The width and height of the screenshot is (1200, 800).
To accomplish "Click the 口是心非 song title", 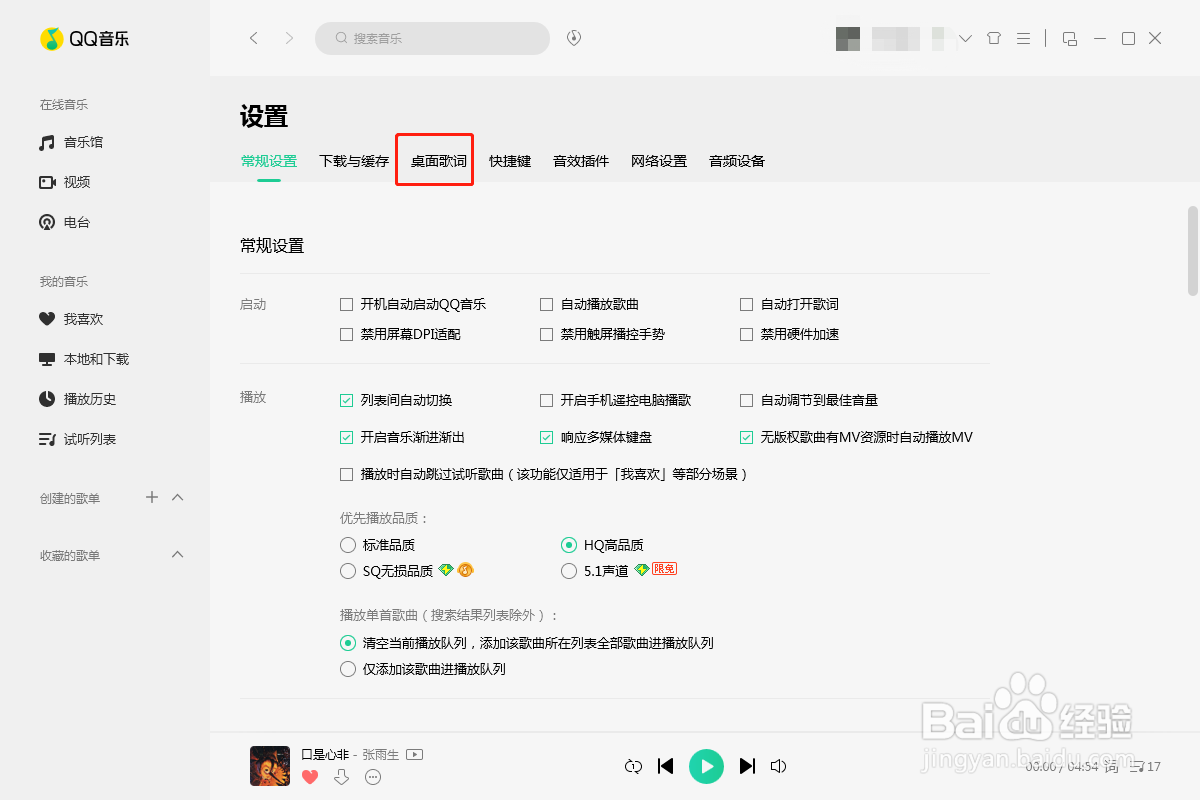I will click(323, 754).
